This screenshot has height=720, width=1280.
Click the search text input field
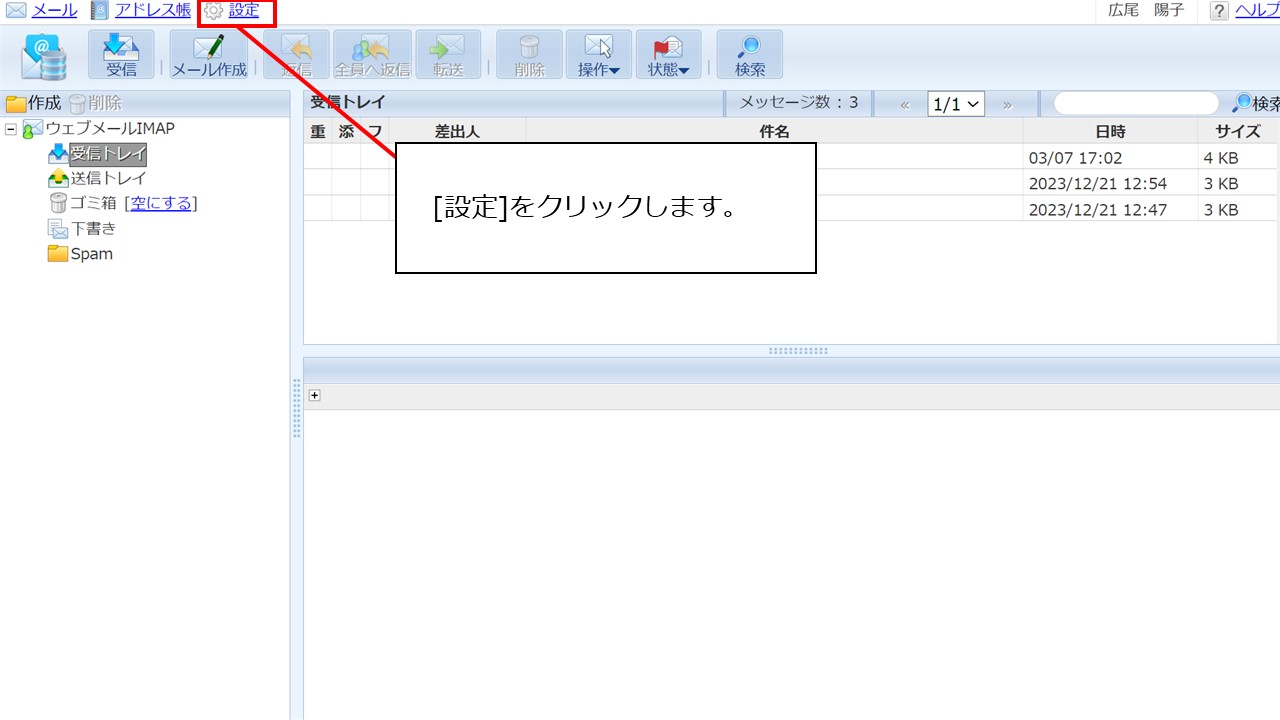tap(1135, 104)
